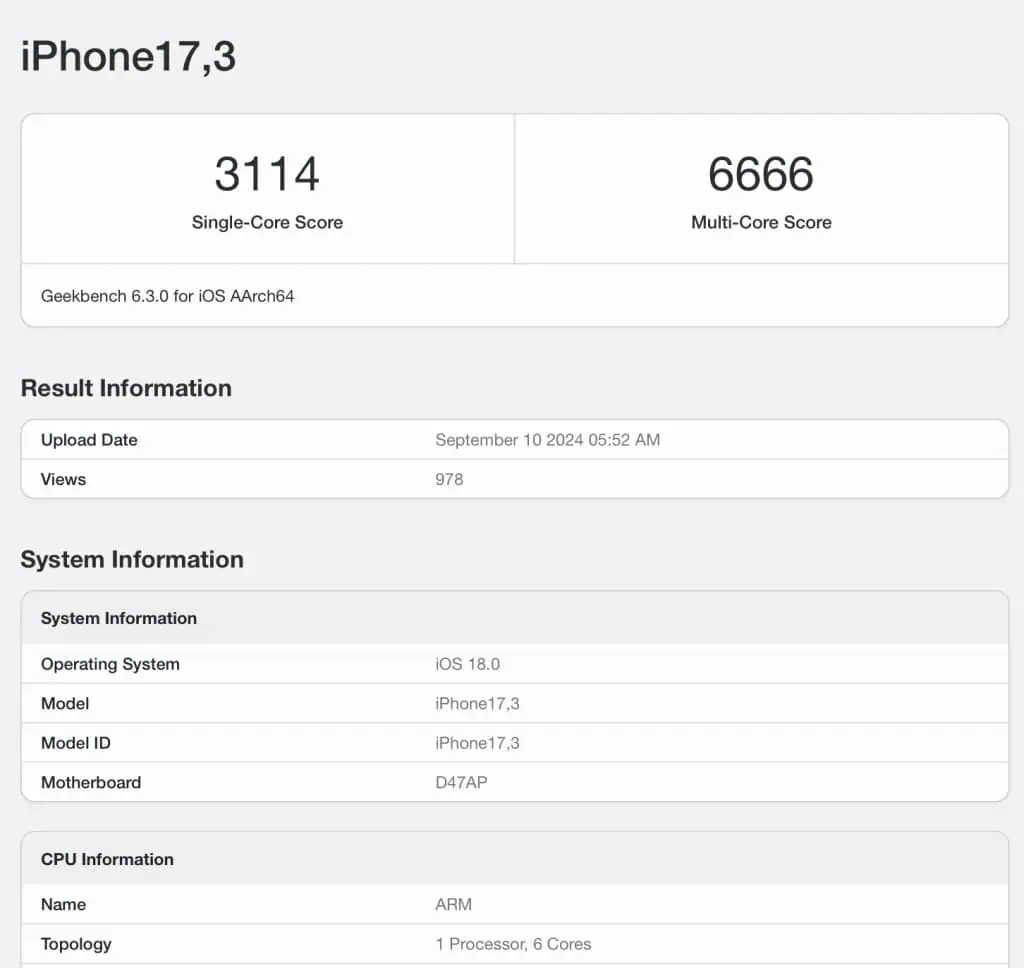The image size is (1024, 968).
Task: Click the Result Information heading
Action: pos(126,388)
